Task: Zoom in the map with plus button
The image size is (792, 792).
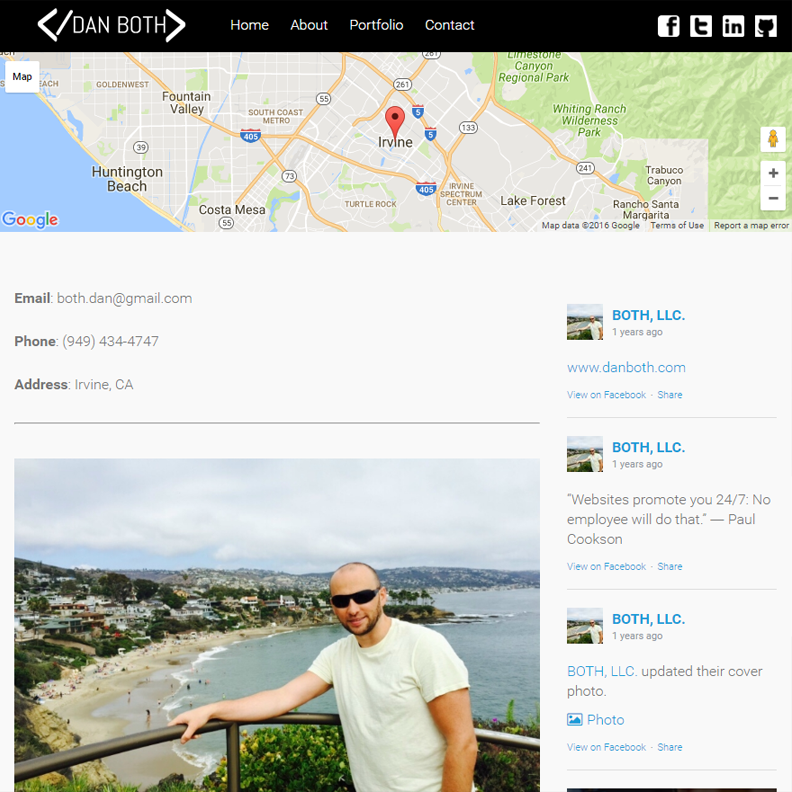Action: tap(773, 173)
